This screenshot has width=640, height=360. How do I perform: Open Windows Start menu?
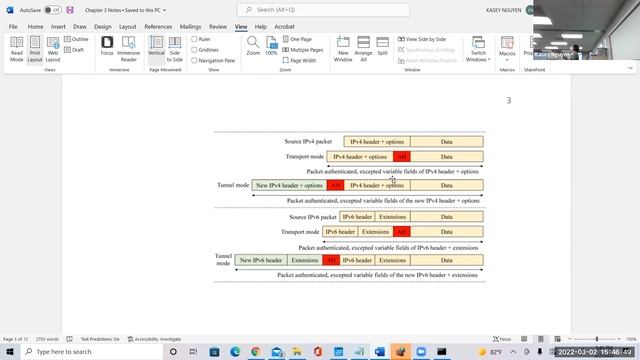(10, 351)
